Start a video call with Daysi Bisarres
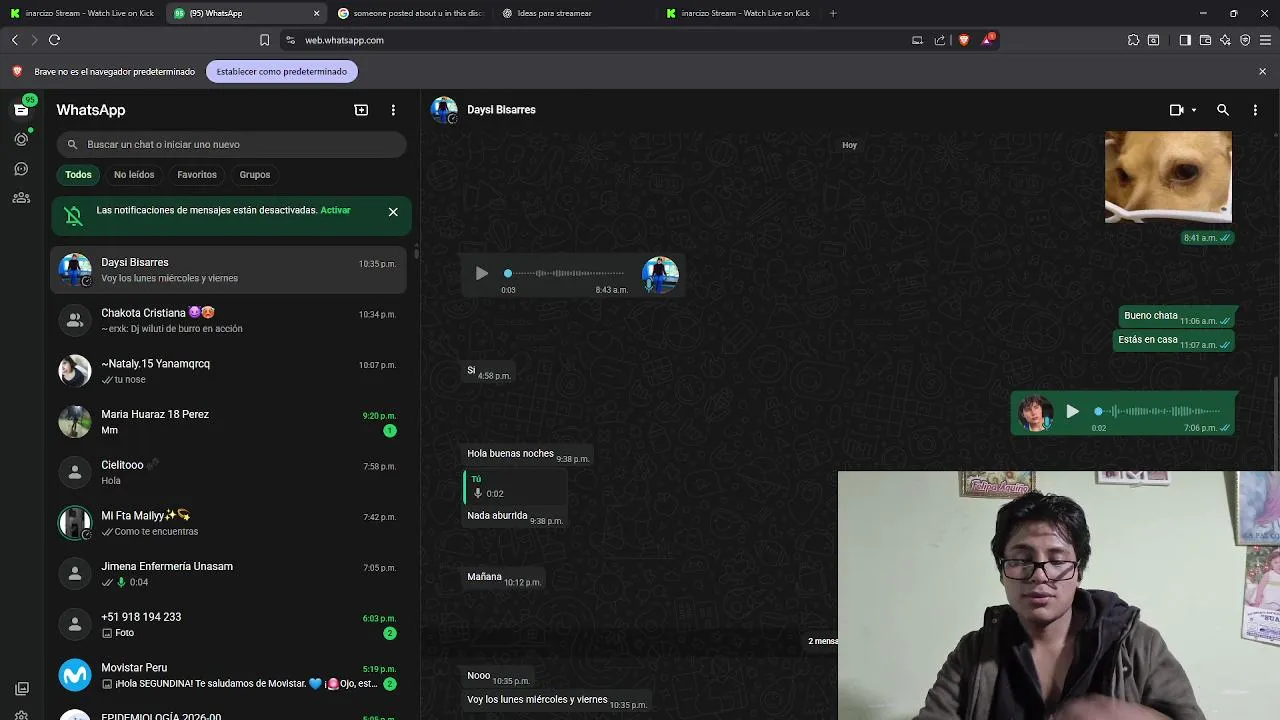Image resolution: width=1280 pixels, height=720 pixels. (1177, 110)
